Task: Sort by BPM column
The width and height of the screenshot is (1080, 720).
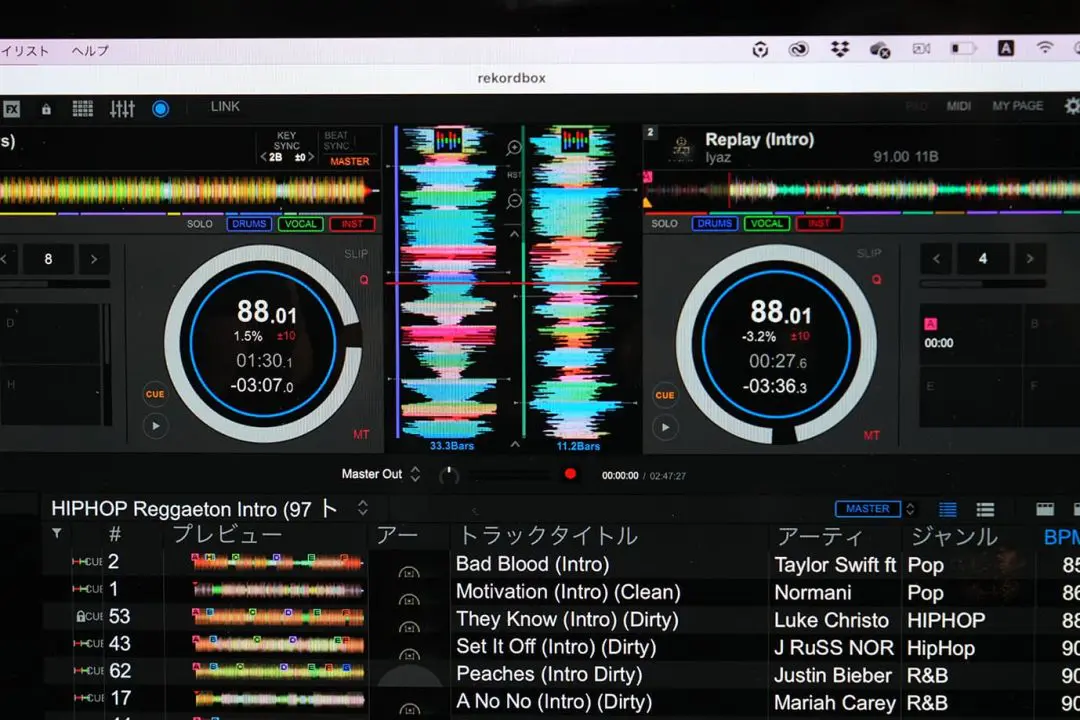Action: 1061,537
